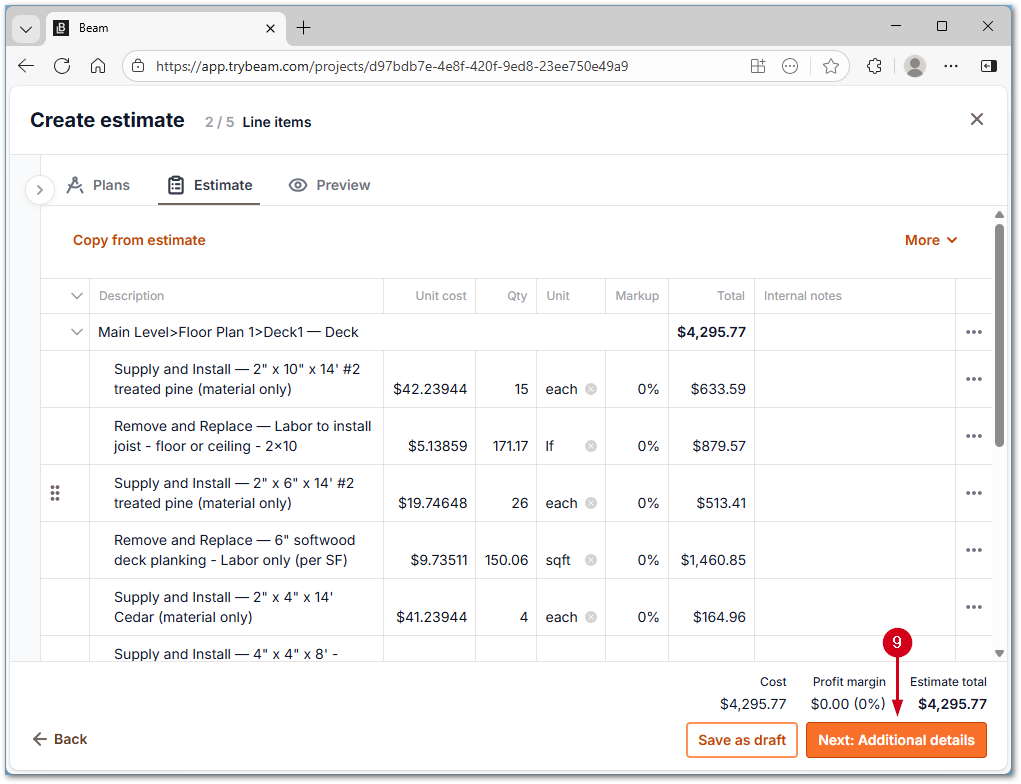Image resolution: width=1021 pixels, height=784 pixels.
Task: Grab drag handle of 2" x 6" pine row
Action: pos(55,493)
